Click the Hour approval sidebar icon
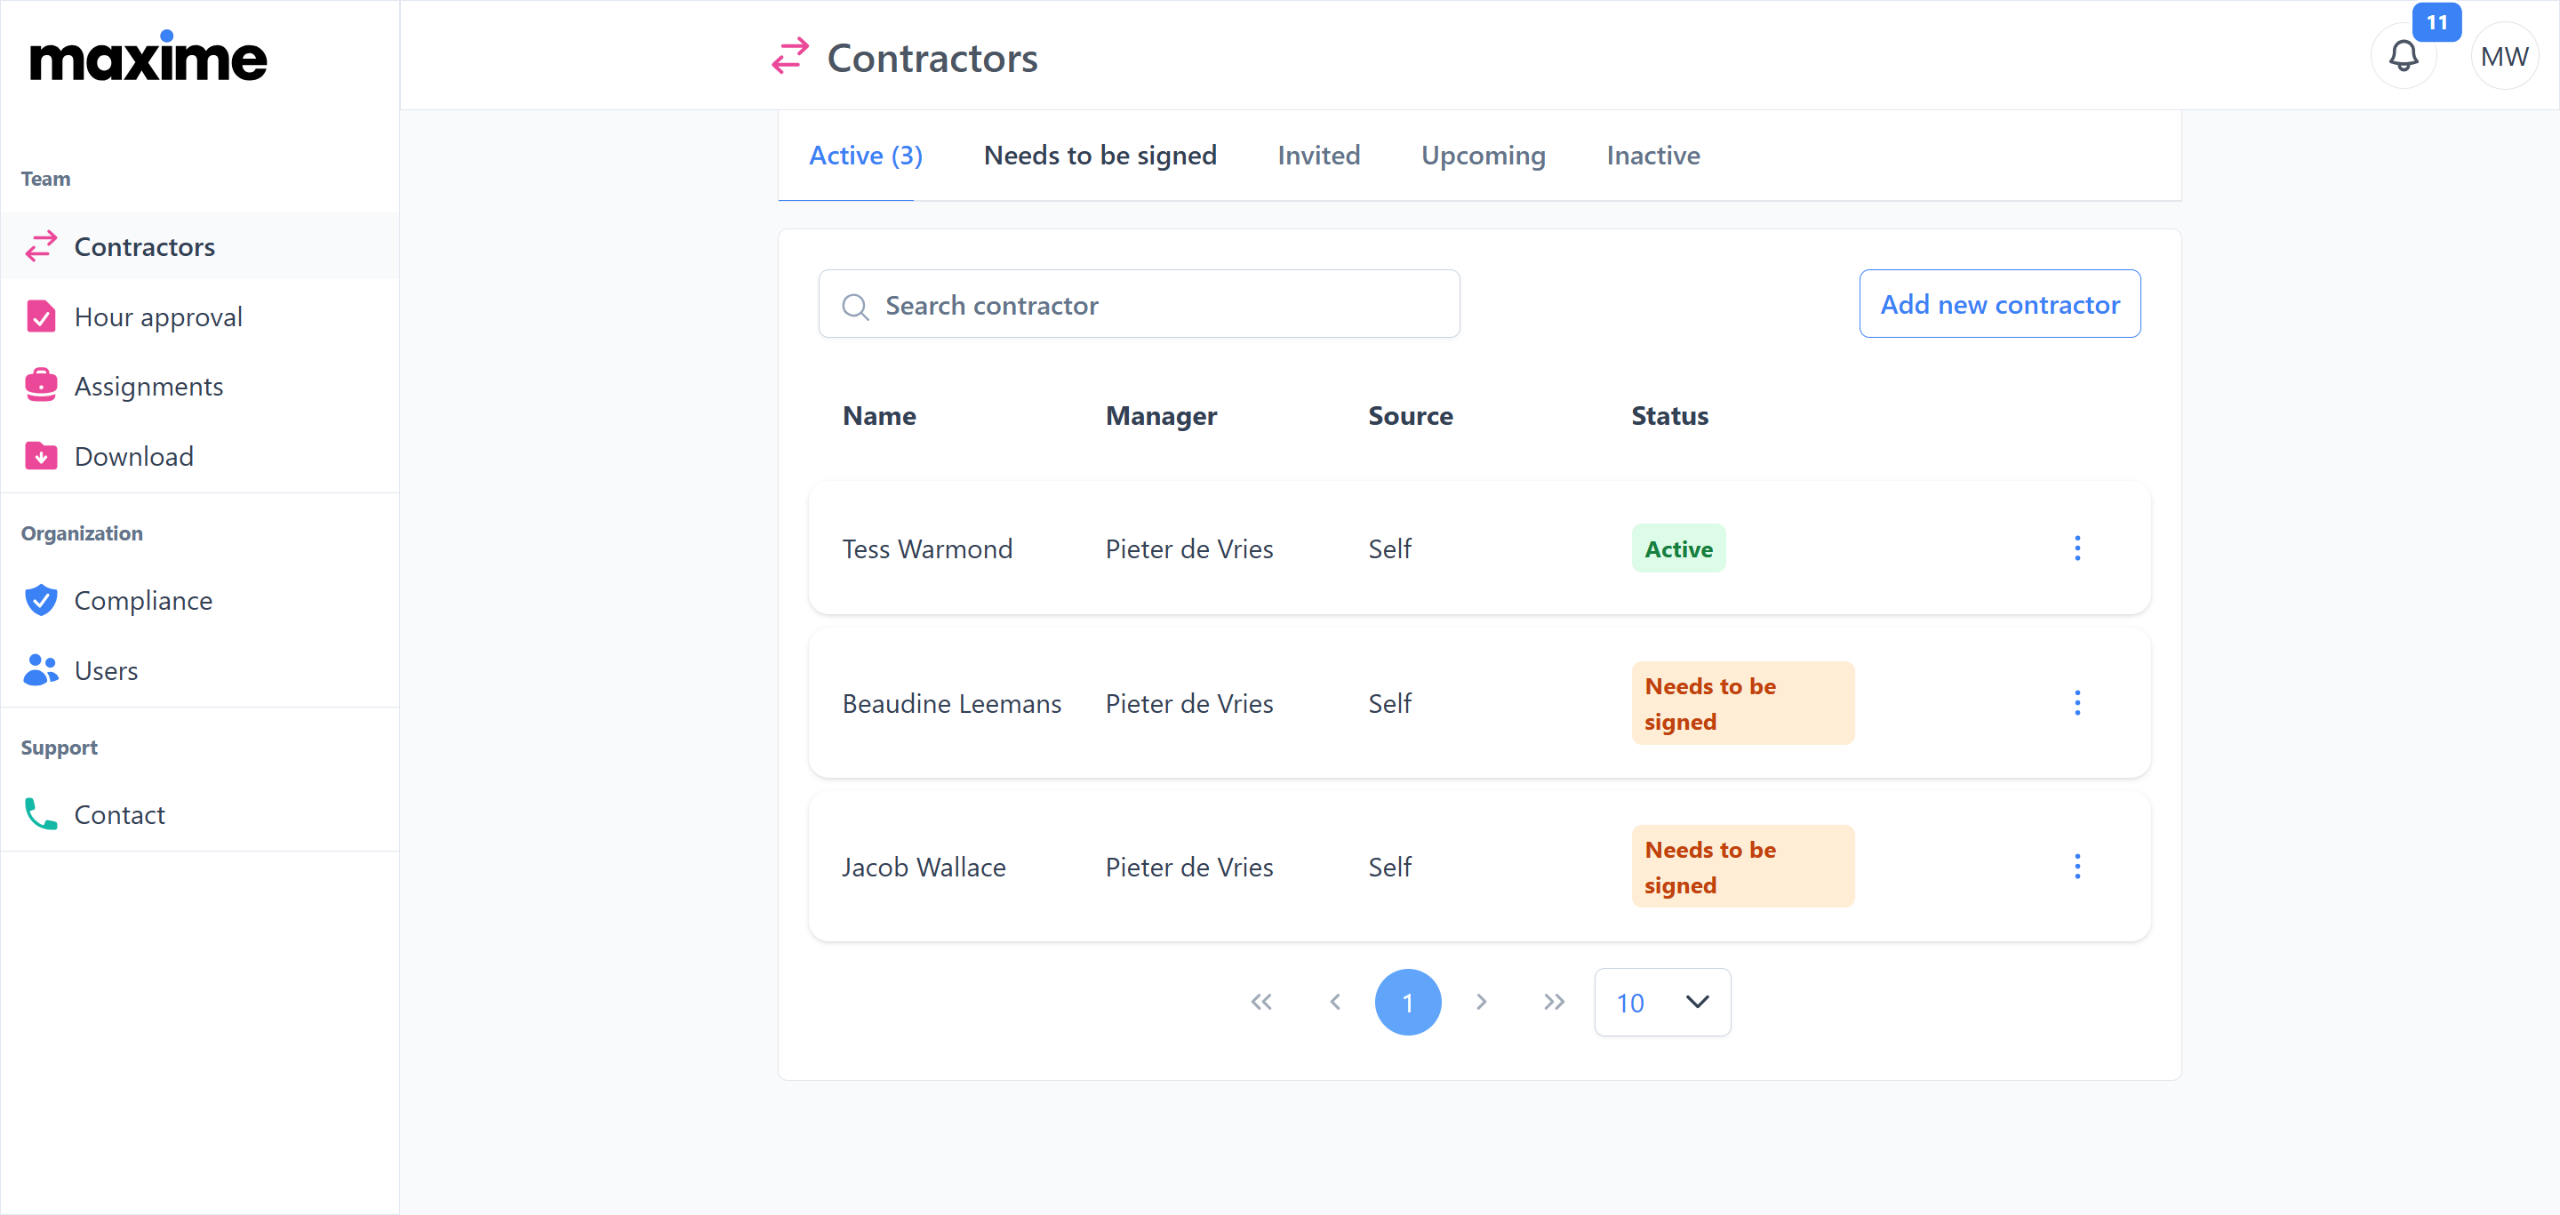This screenshot has height=1215, width=2560. (x=41, y=317)
